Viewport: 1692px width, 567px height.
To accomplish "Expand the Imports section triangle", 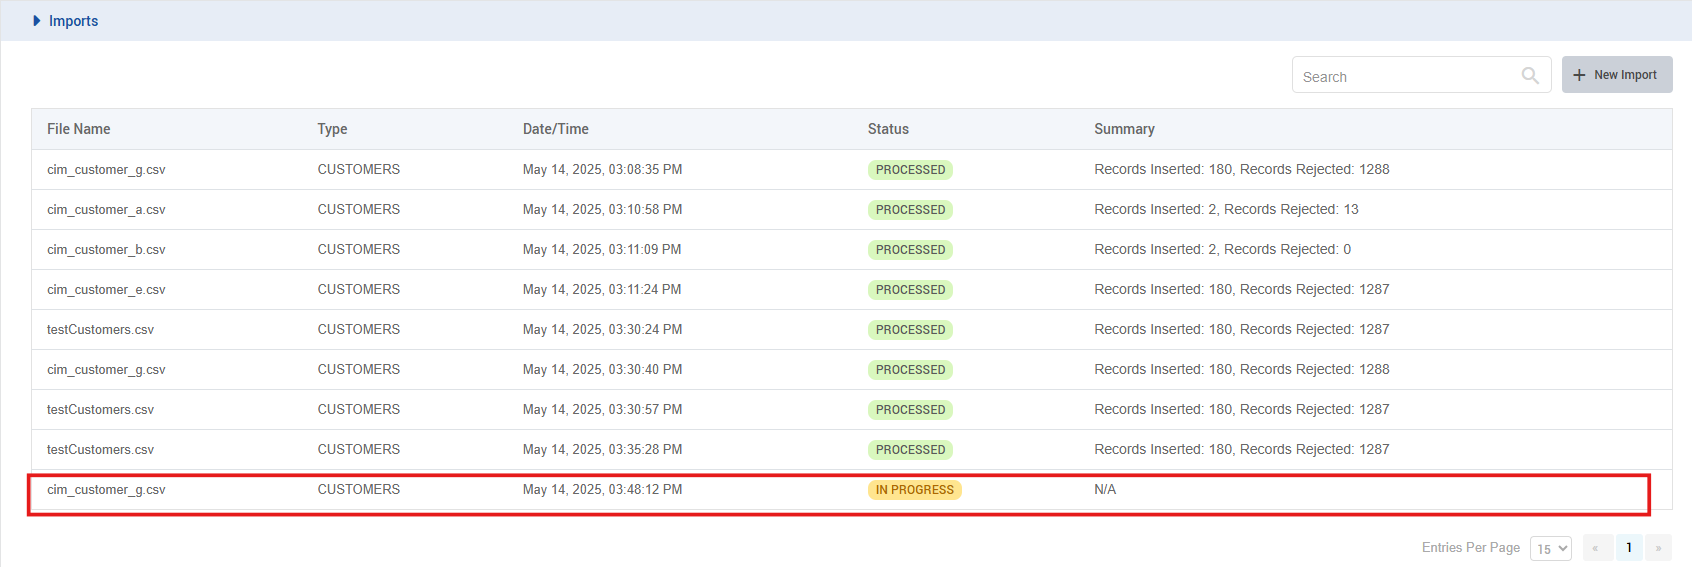I will pyautogui.click(x=37, y=21).
